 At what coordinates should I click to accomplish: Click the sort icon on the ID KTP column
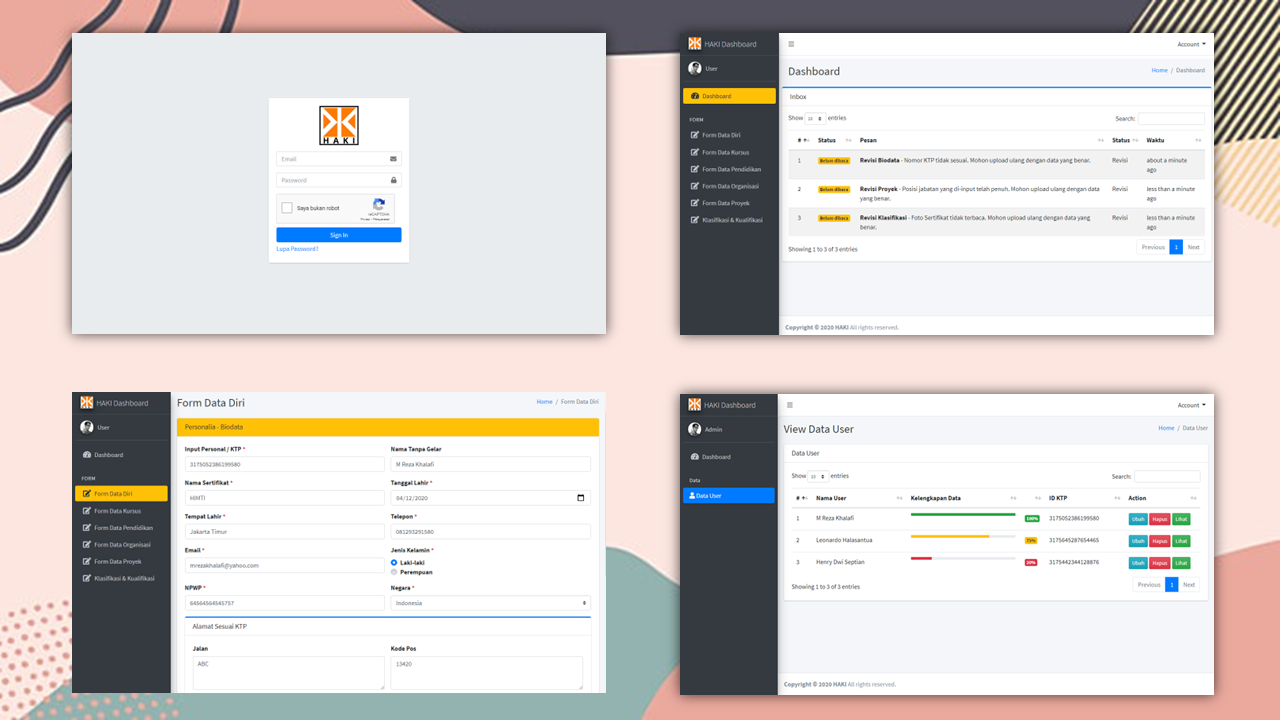(x=1117, y=498)
